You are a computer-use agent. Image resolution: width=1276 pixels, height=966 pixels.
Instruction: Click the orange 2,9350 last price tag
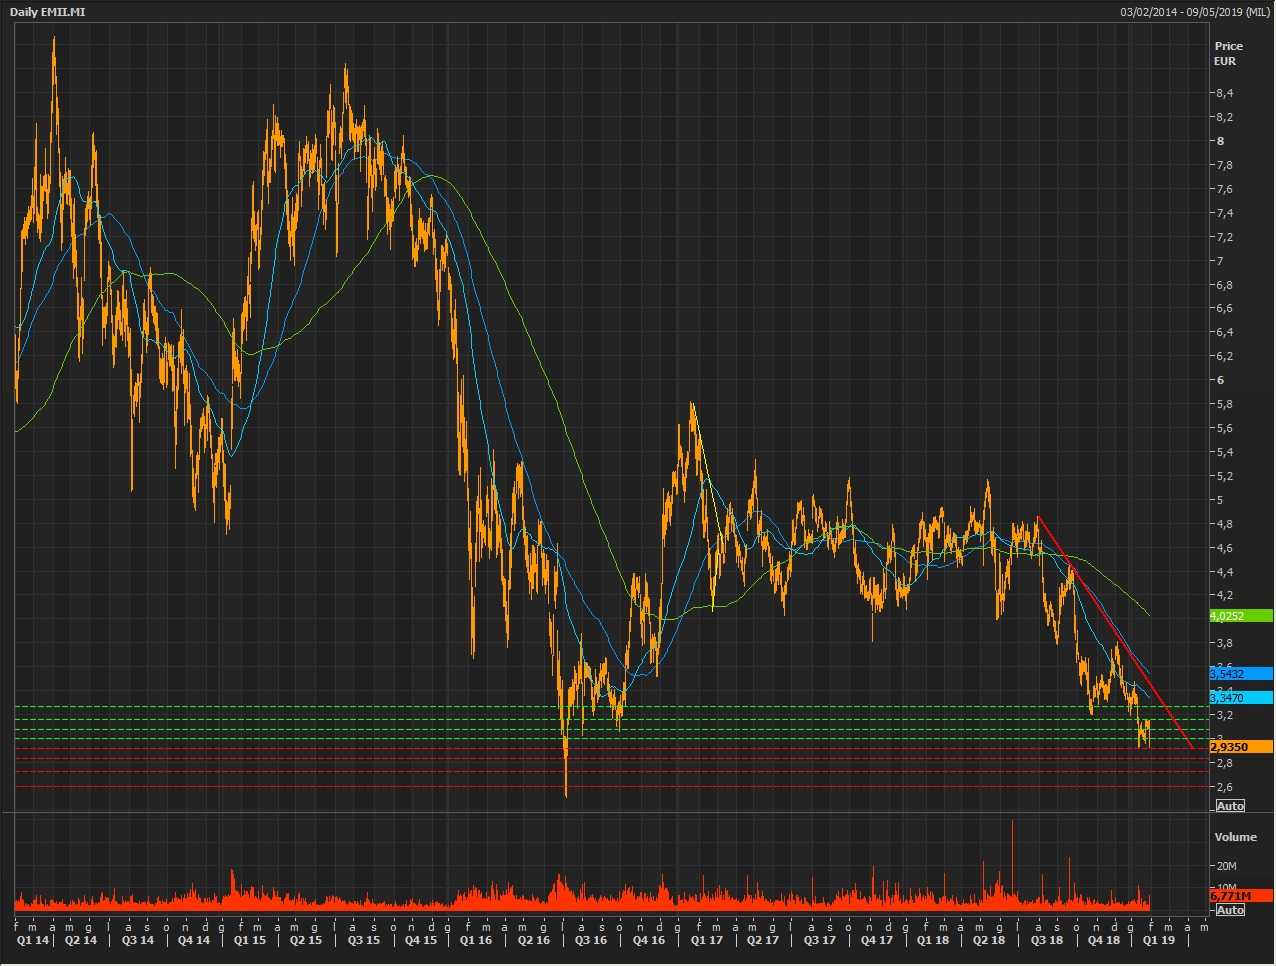tap(1241, 747)
